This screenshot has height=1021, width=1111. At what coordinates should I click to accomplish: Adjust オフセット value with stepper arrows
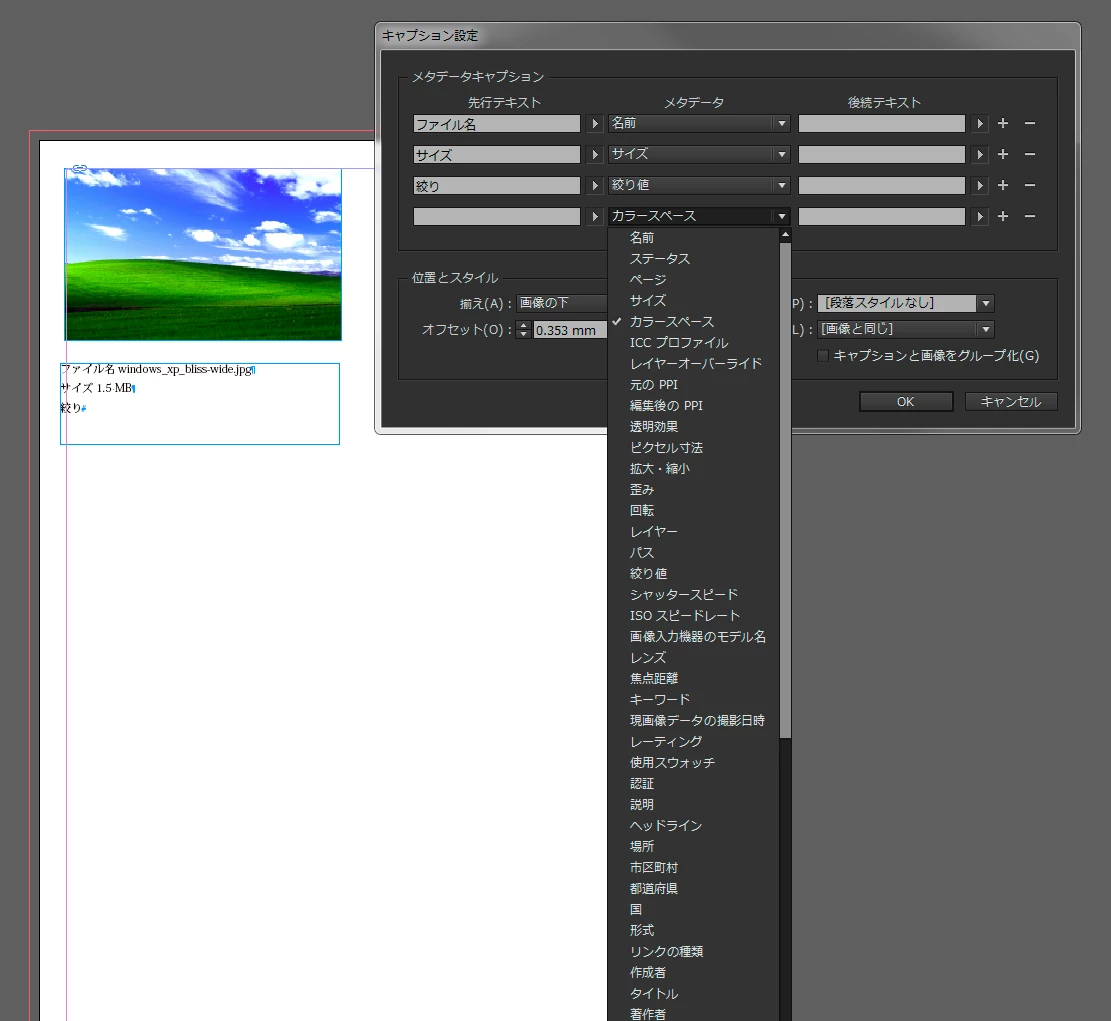click(523, 329)
